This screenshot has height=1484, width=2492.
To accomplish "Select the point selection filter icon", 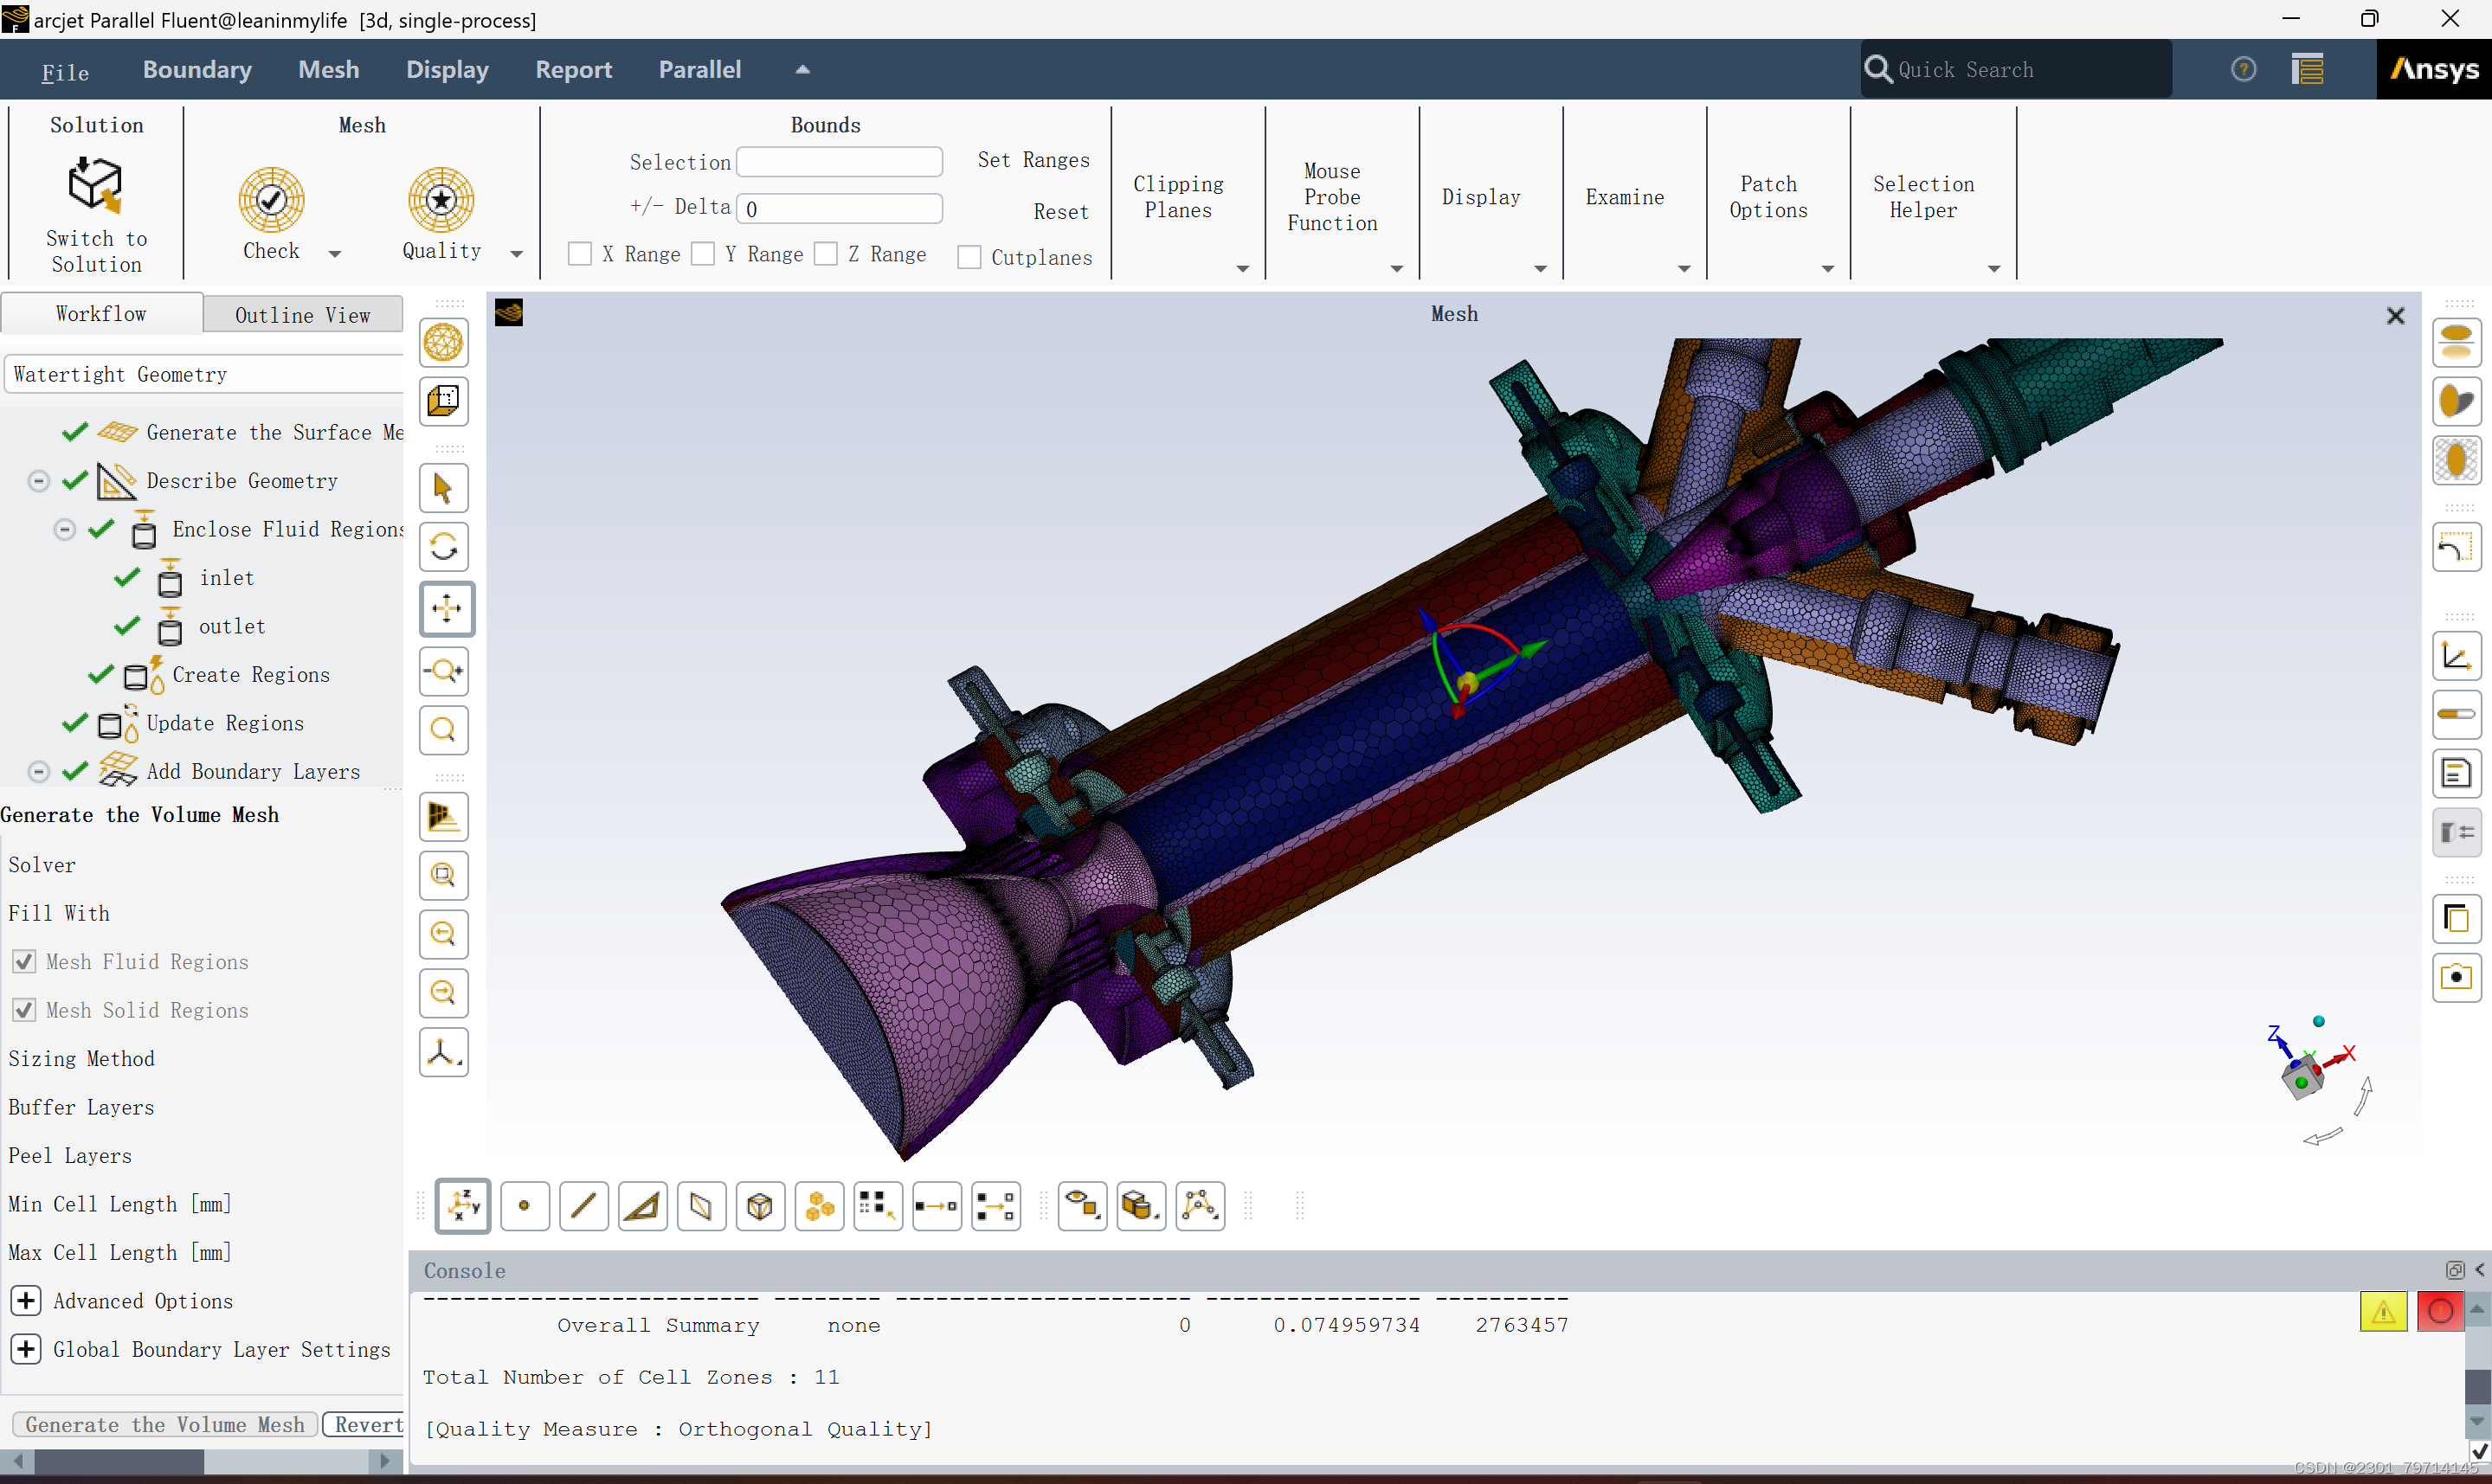I will 524,1206.
